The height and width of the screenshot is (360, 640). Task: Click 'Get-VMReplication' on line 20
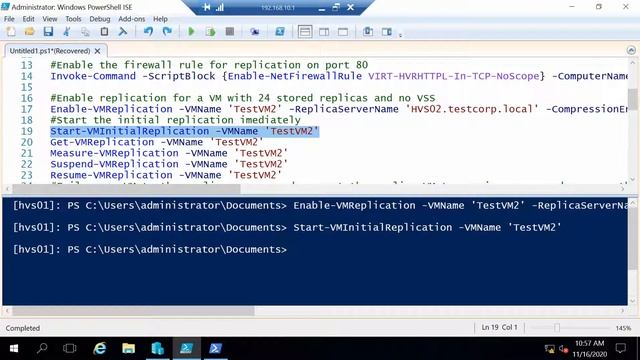102,142
